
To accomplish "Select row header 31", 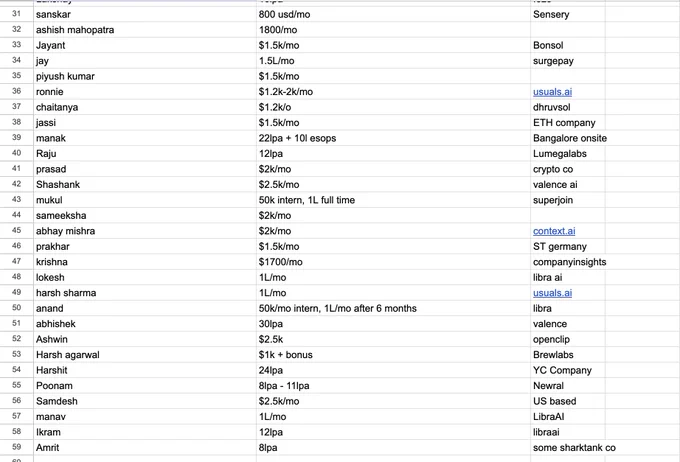I will (x=16, y=14).
